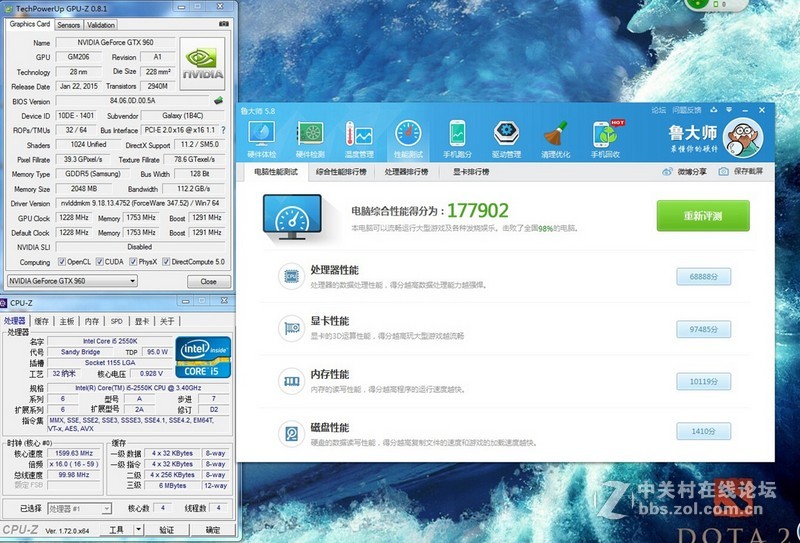The width and height of the screenshot is (800, 543).
Task: Click the BIOS Version field 84.06.0D.00.5A
Action: 133,101
